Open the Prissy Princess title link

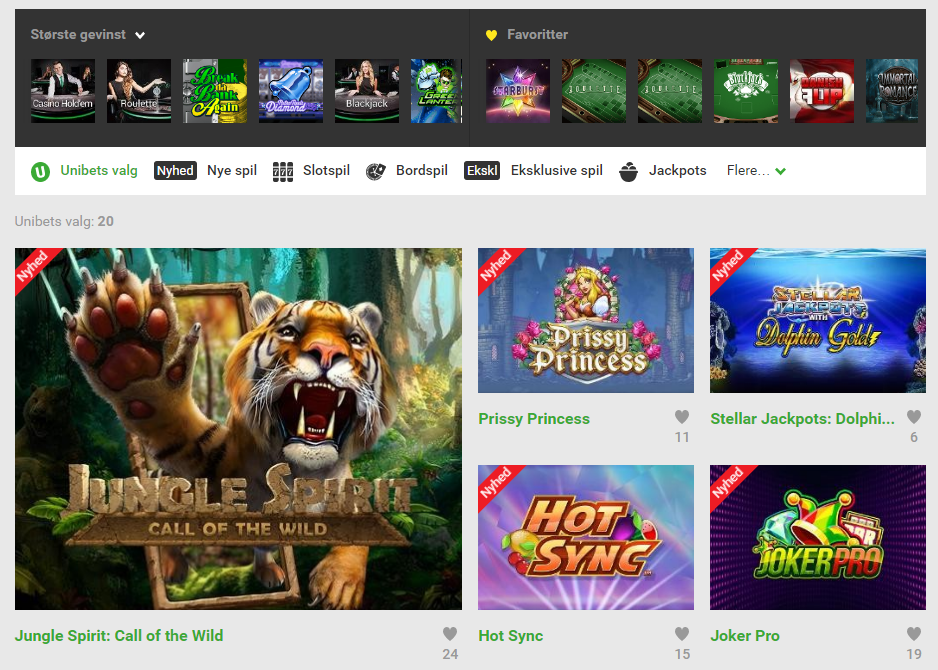(534, 419)
